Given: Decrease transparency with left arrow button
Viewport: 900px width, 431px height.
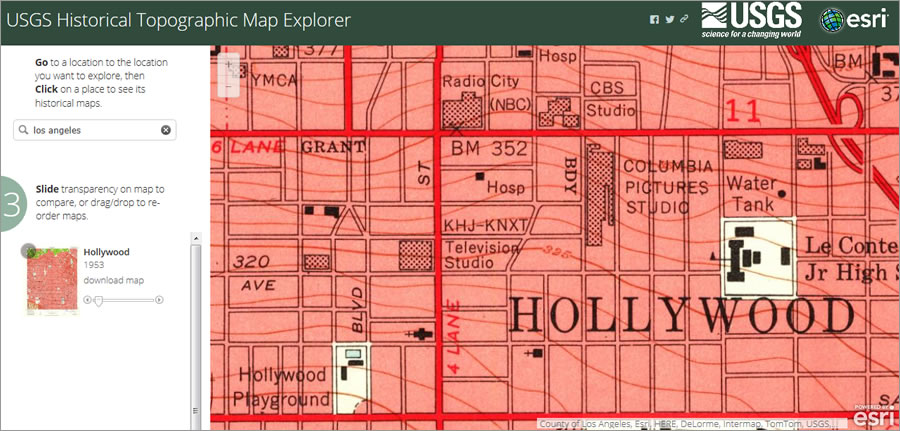Looking at the screenshot, I should click(x=87, y=300).
